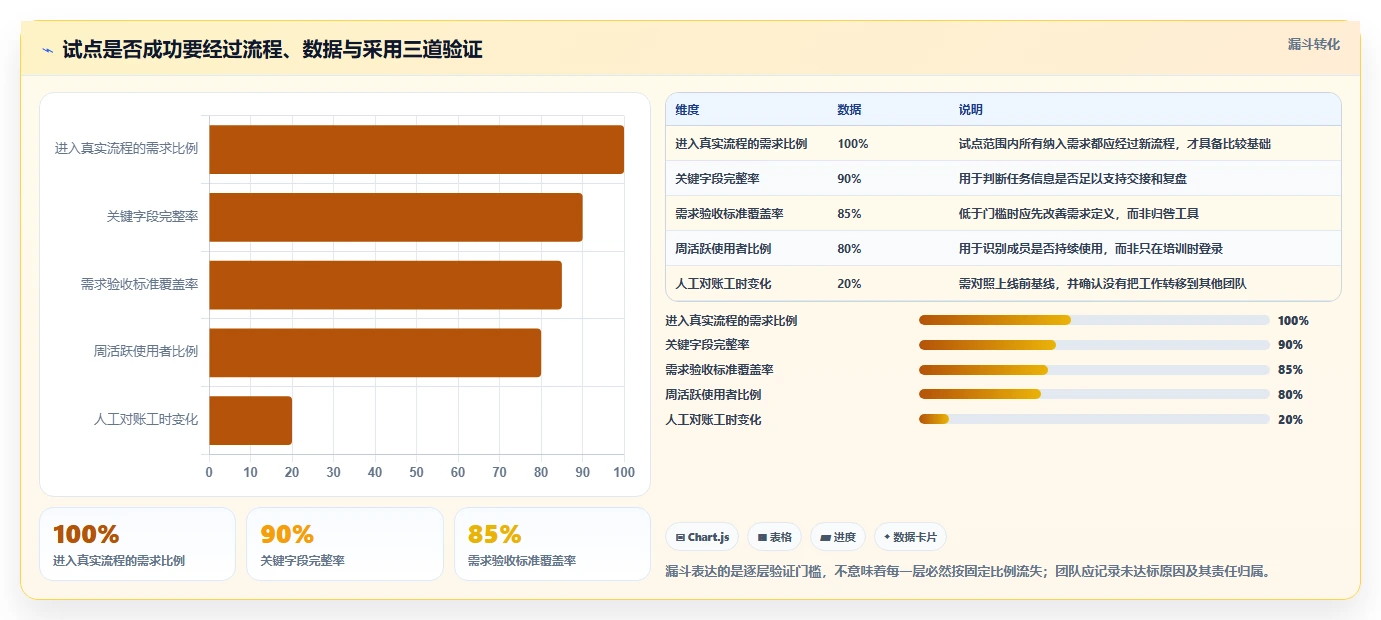Click progress list label 人工对账工时变化
This screenshot has width=1381, height=620.
[x=713, y=420]
